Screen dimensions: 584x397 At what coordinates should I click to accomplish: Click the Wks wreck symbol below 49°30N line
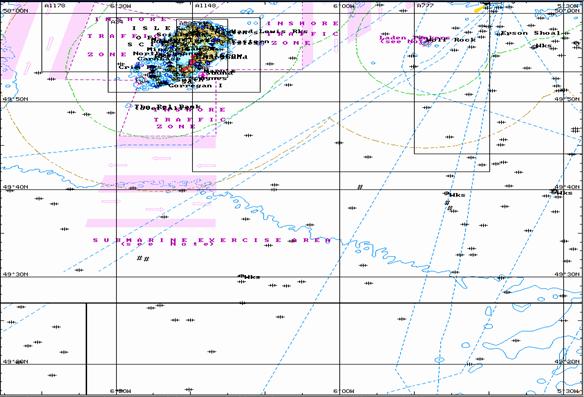(250, 277)
